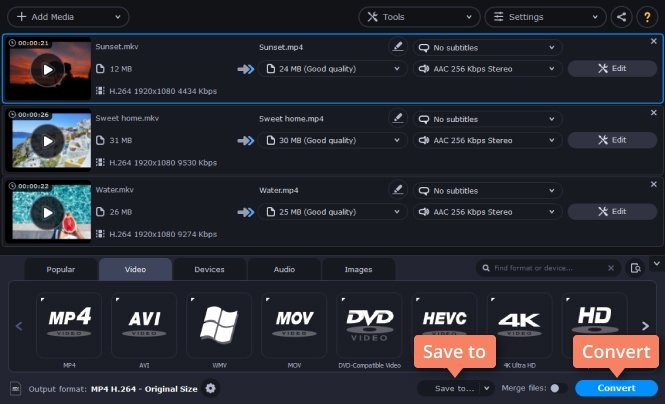This screenshot has height=404, width=665.
Task: Open 30 MB quality dropdown for Sweet home
Action: click(x=332, y=140)
